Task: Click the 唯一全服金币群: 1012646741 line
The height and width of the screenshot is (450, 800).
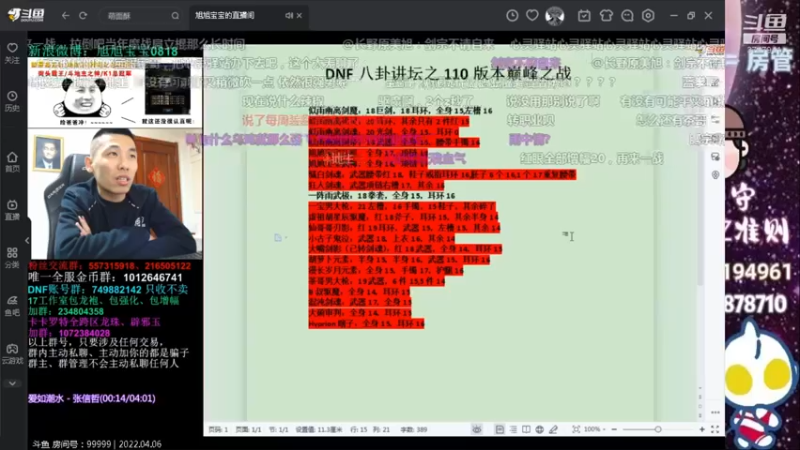Action: click(x=105, y=278)
